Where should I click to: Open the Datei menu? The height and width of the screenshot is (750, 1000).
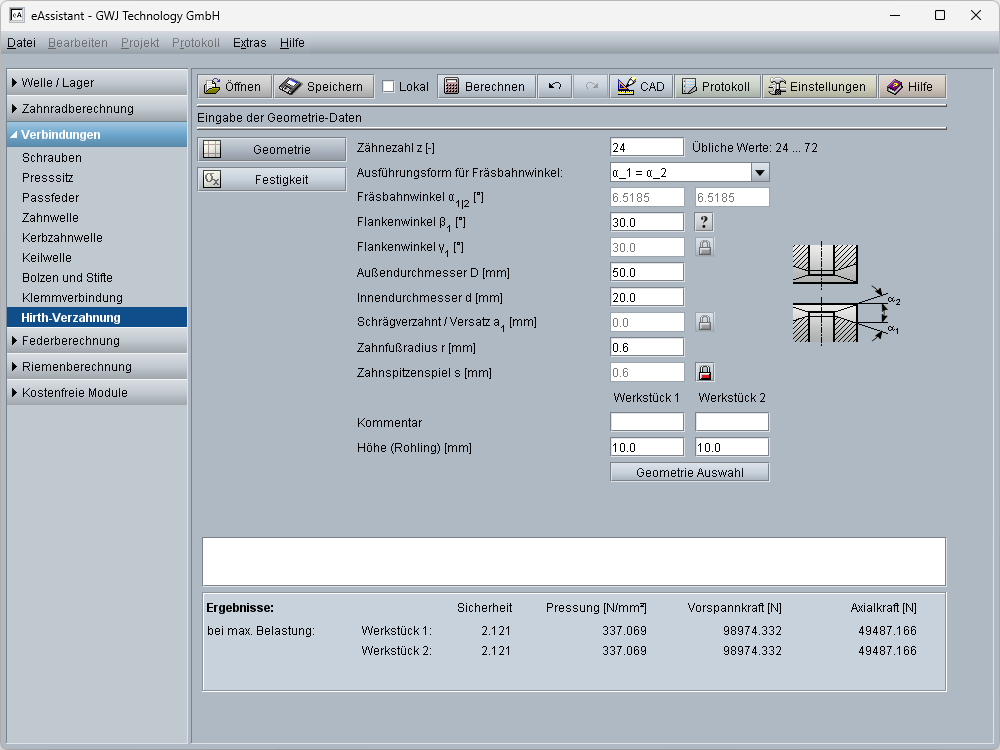coord(21,43)
